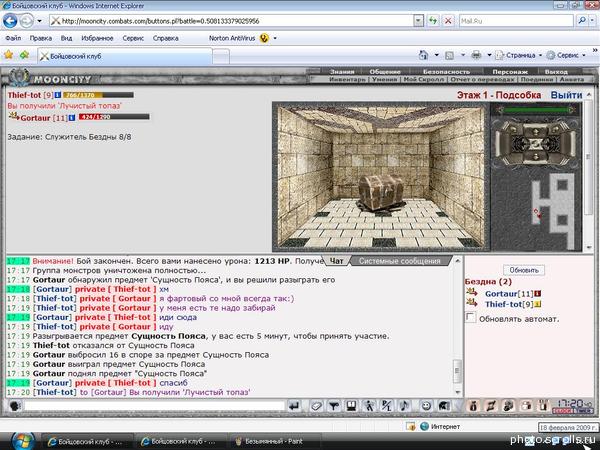The height and width of the screenshot is (450, 600).
Task: Click the chat send arrow button
Action: pyautogui.click(x=294, y=406)
